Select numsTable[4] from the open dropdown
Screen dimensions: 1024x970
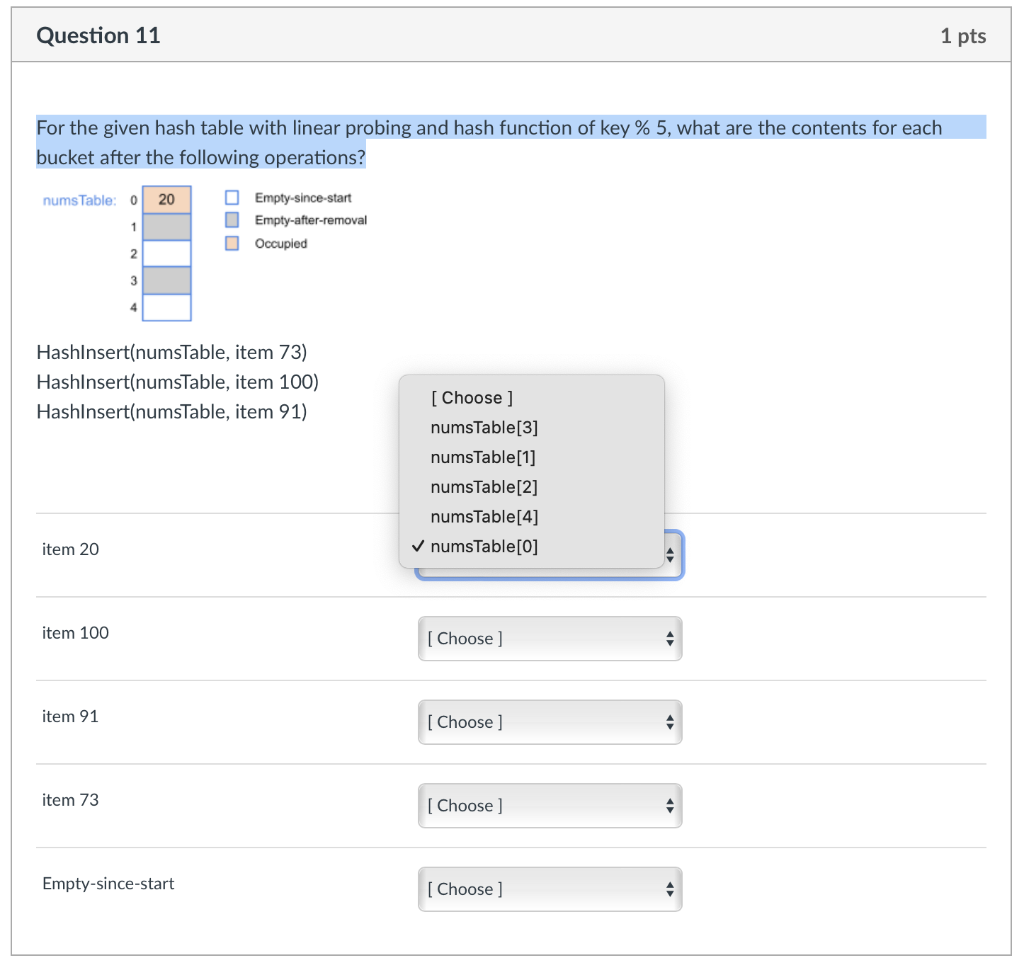coord(484,517)
